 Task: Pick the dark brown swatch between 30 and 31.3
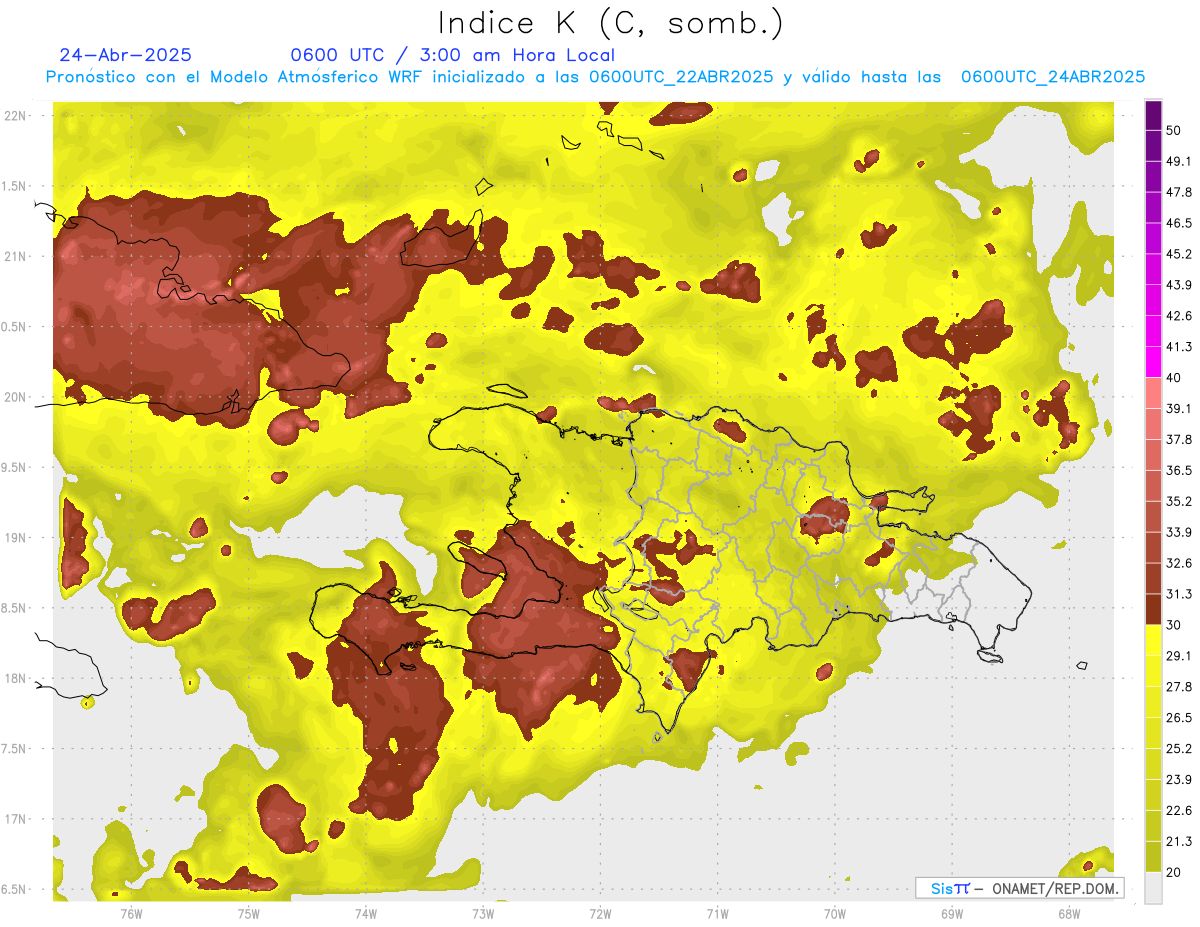coord(1154,609)
